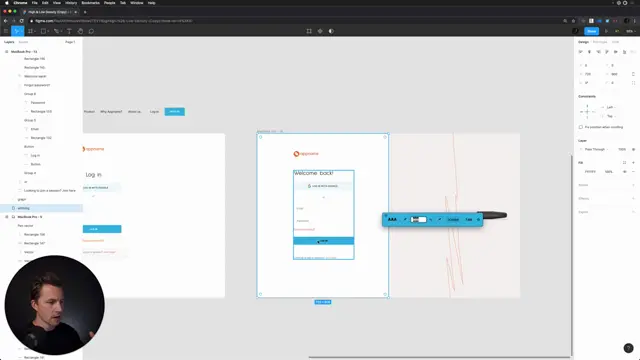This screenshot has width=640, height=360.
Task: Click the blue Log in button in the selected frame
Action: [324, 241]
